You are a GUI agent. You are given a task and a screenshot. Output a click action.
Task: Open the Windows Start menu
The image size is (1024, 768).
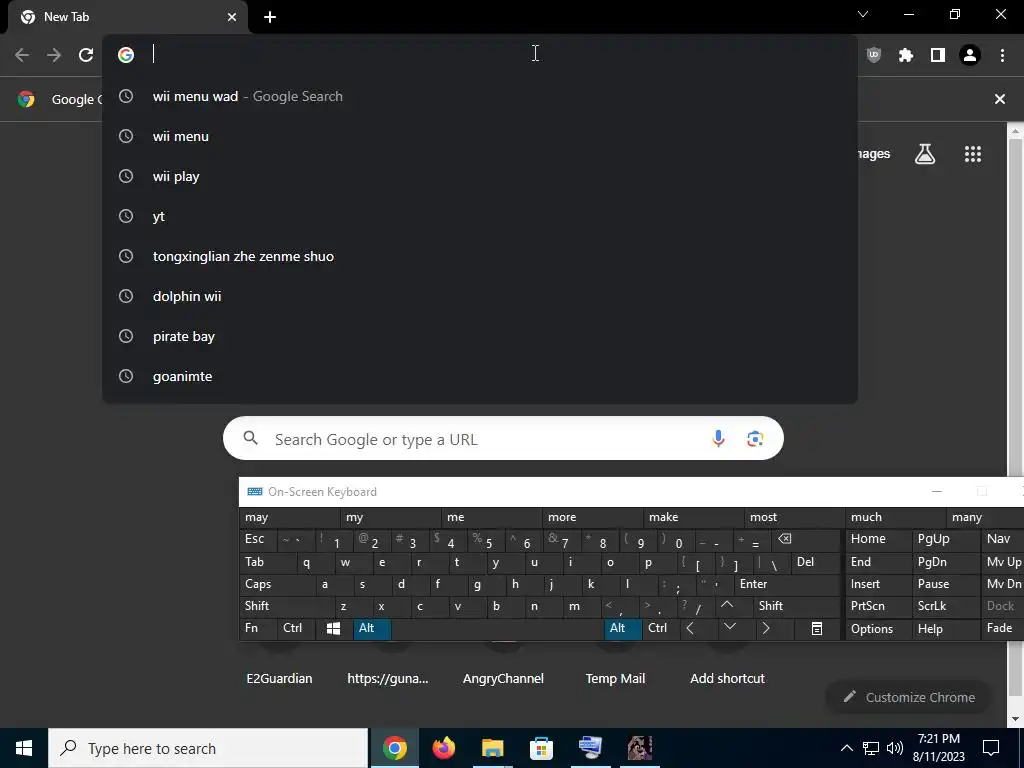(24, 748)
